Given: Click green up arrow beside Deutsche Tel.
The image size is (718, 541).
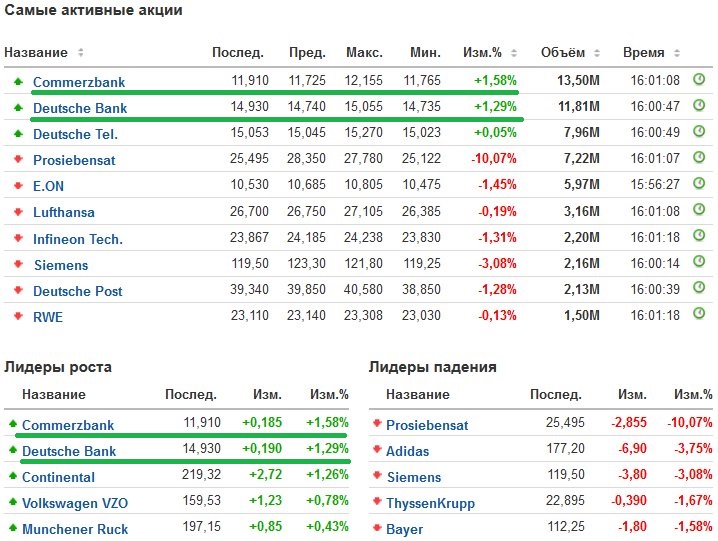Looking at the screenshot, I should point(17,133).
